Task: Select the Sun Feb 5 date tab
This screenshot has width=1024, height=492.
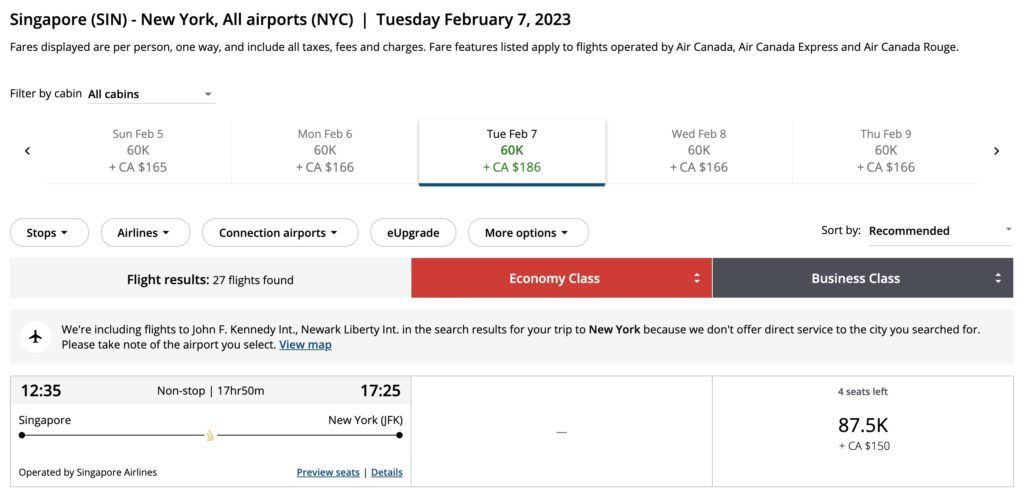Action: 138,151
